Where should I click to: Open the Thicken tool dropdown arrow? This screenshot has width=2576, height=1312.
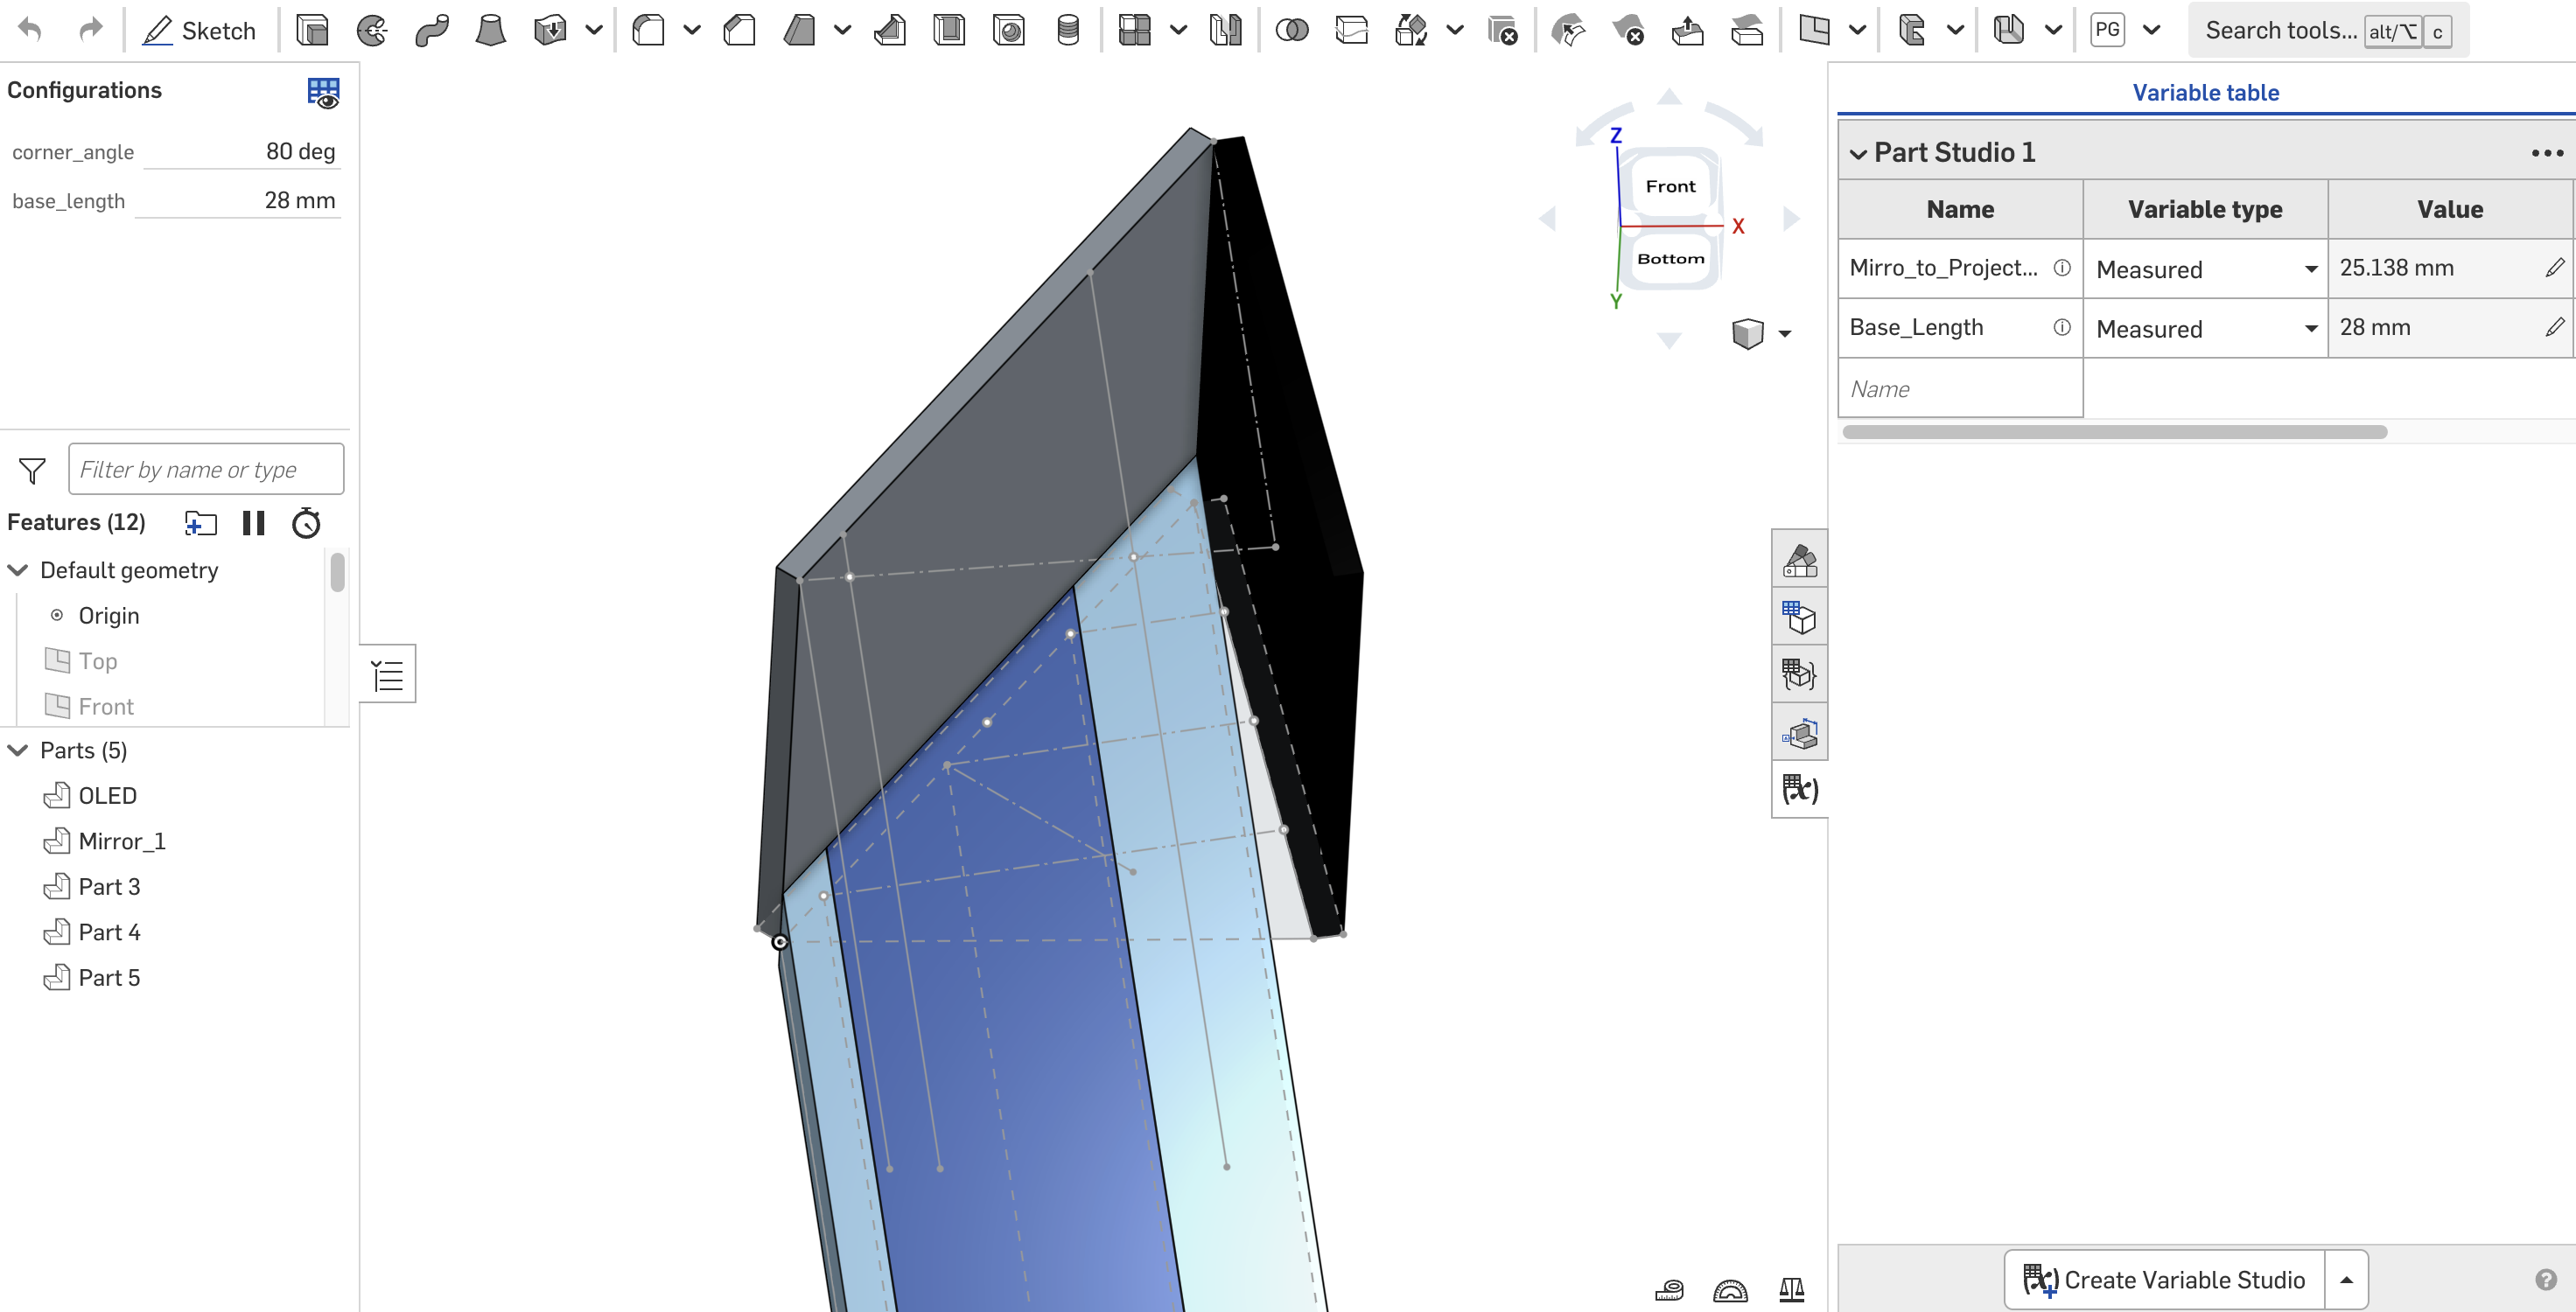594,31
